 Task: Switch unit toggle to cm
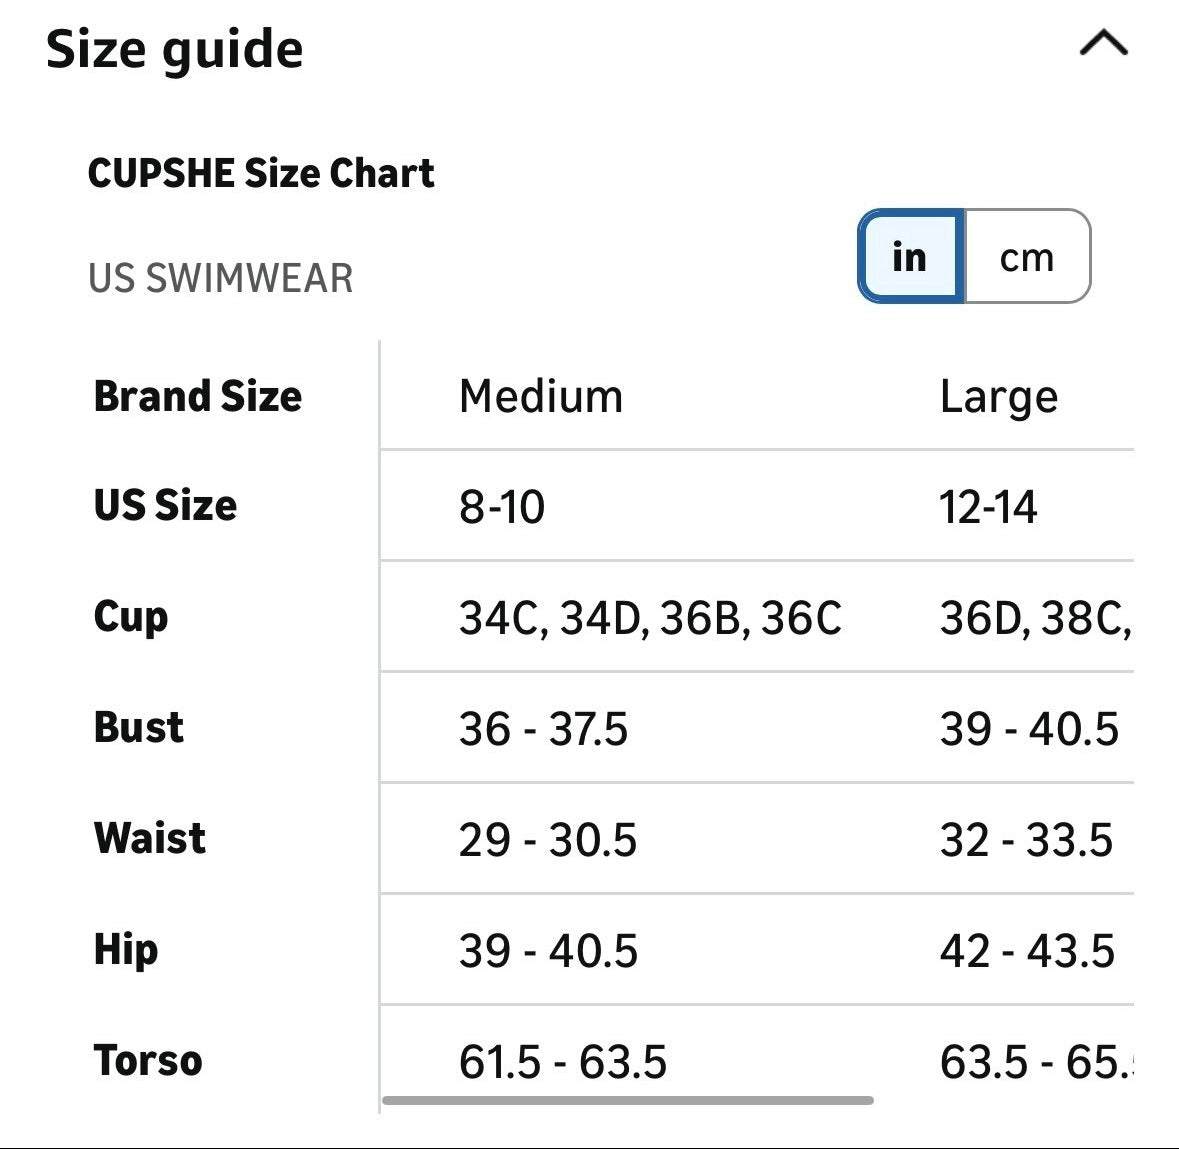pos(1026,258)
